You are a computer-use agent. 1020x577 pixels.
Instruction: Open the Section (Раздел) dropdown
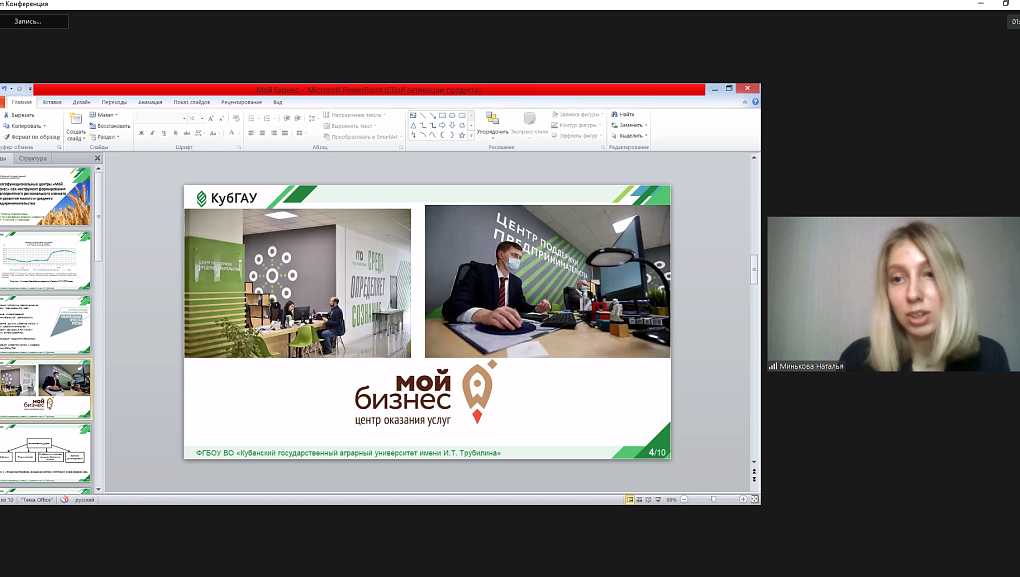(104, 137)
